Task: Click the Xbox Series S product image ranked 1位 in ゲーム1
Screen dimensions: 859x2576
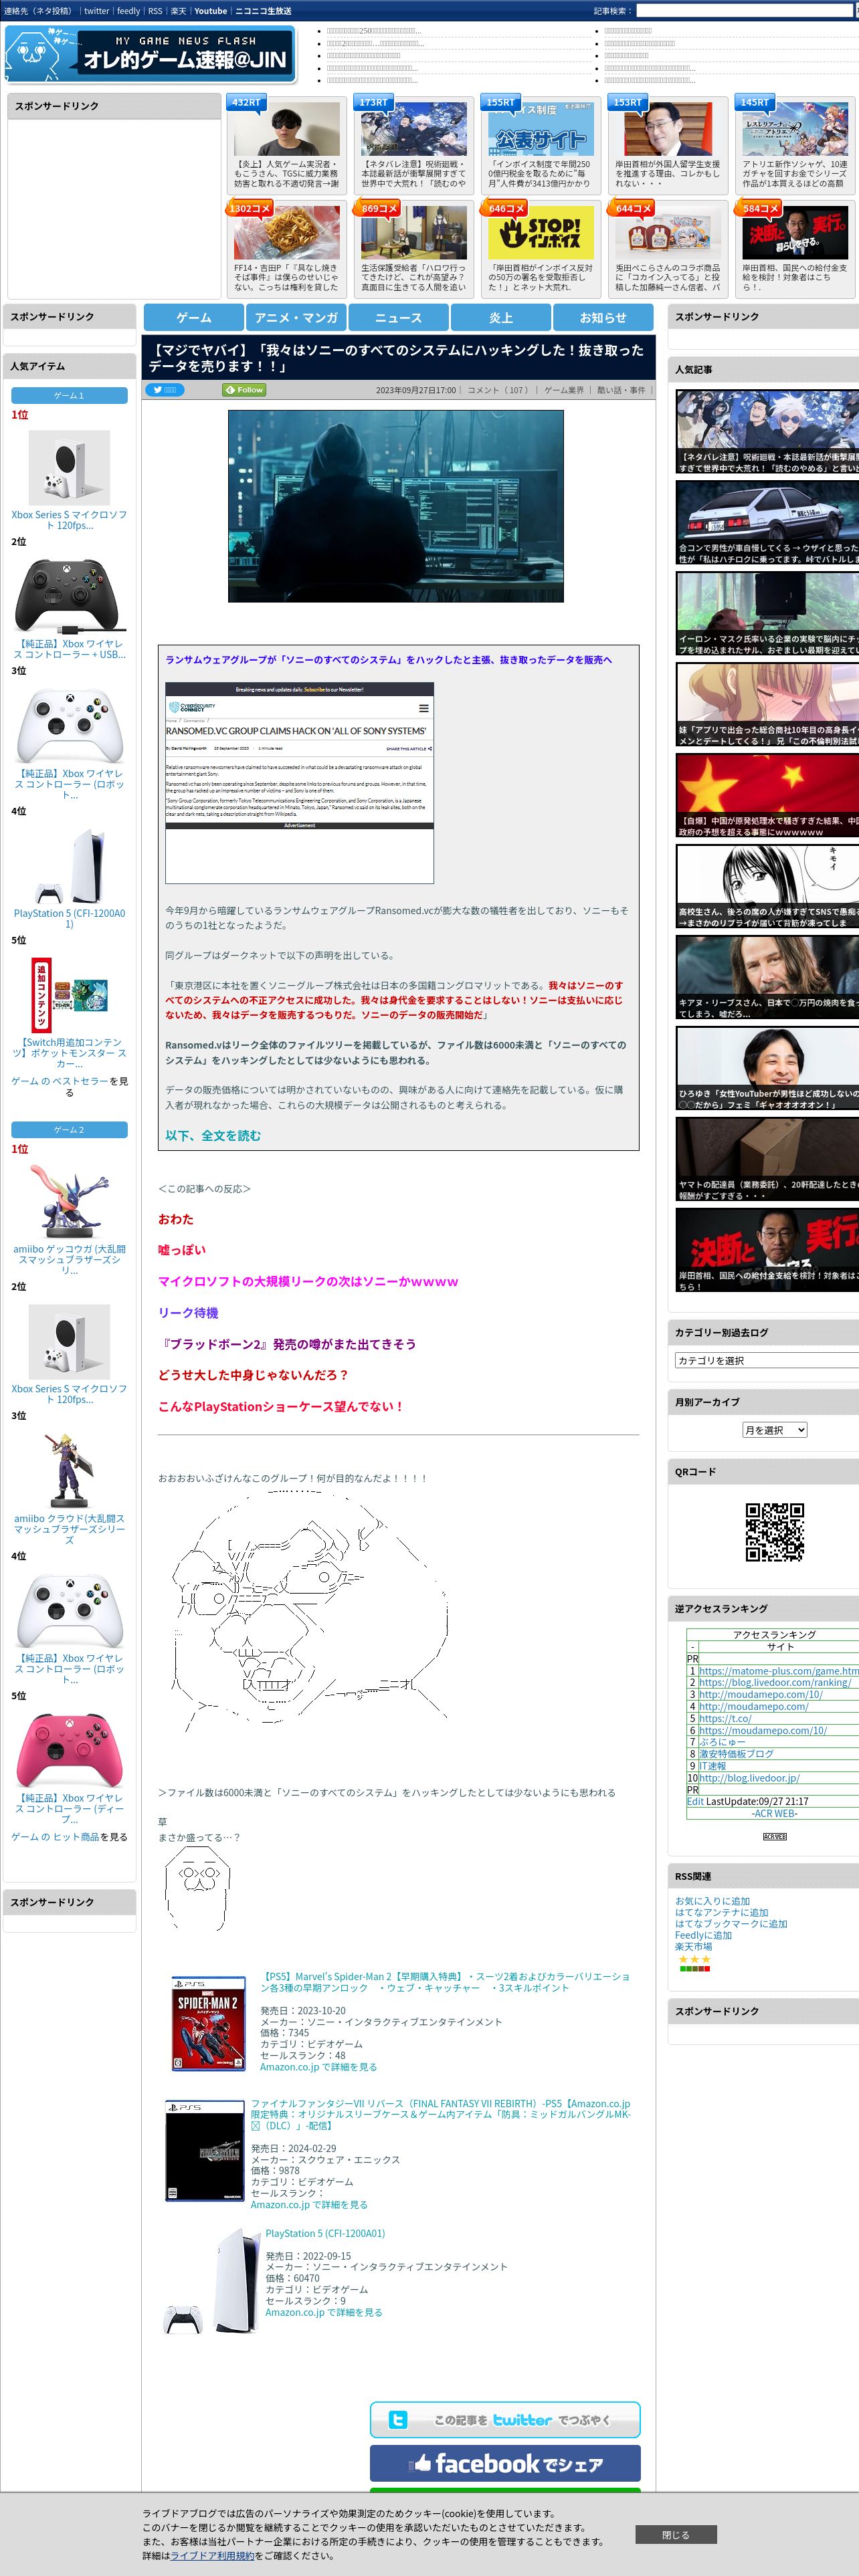Action: tap(69, 467)
